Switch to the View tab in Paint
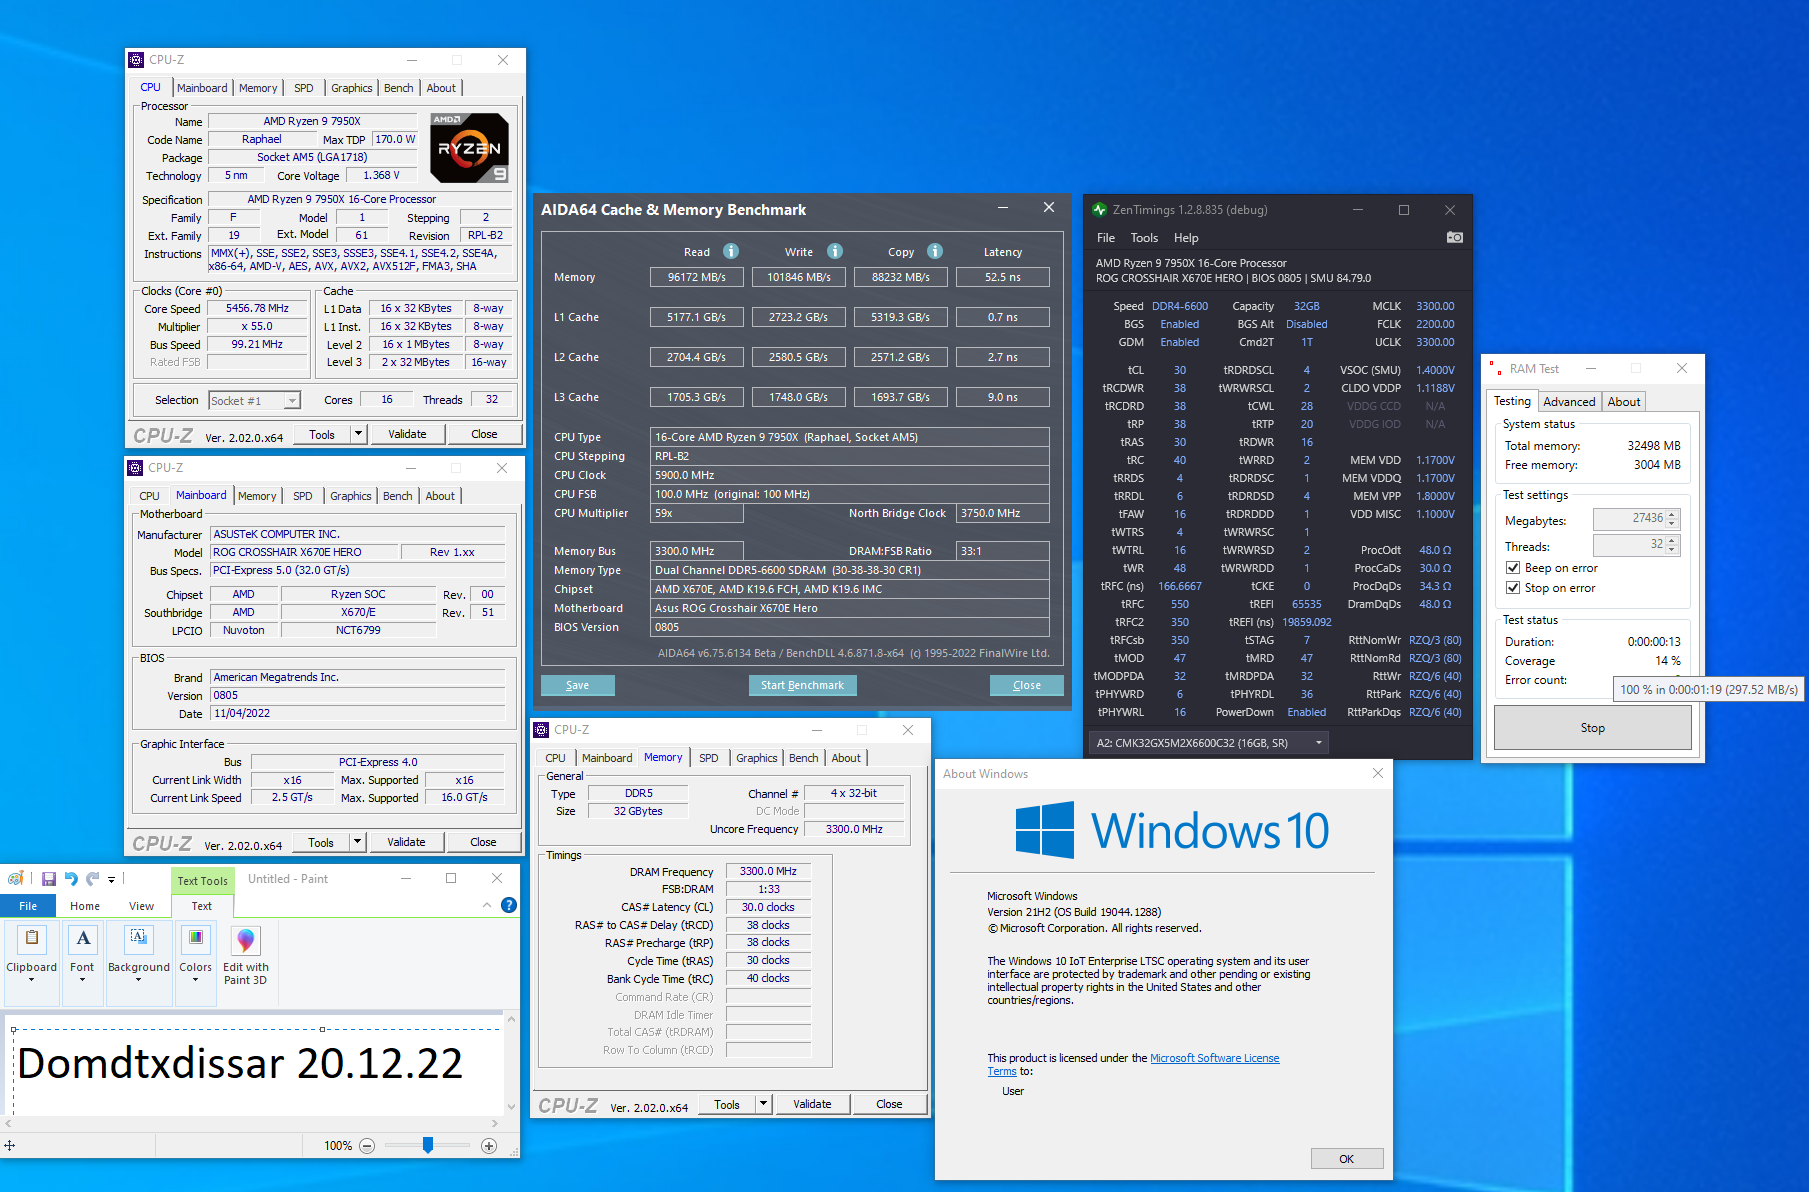The width and height of the screenshot is (1809, 1192). coord(141,906)
